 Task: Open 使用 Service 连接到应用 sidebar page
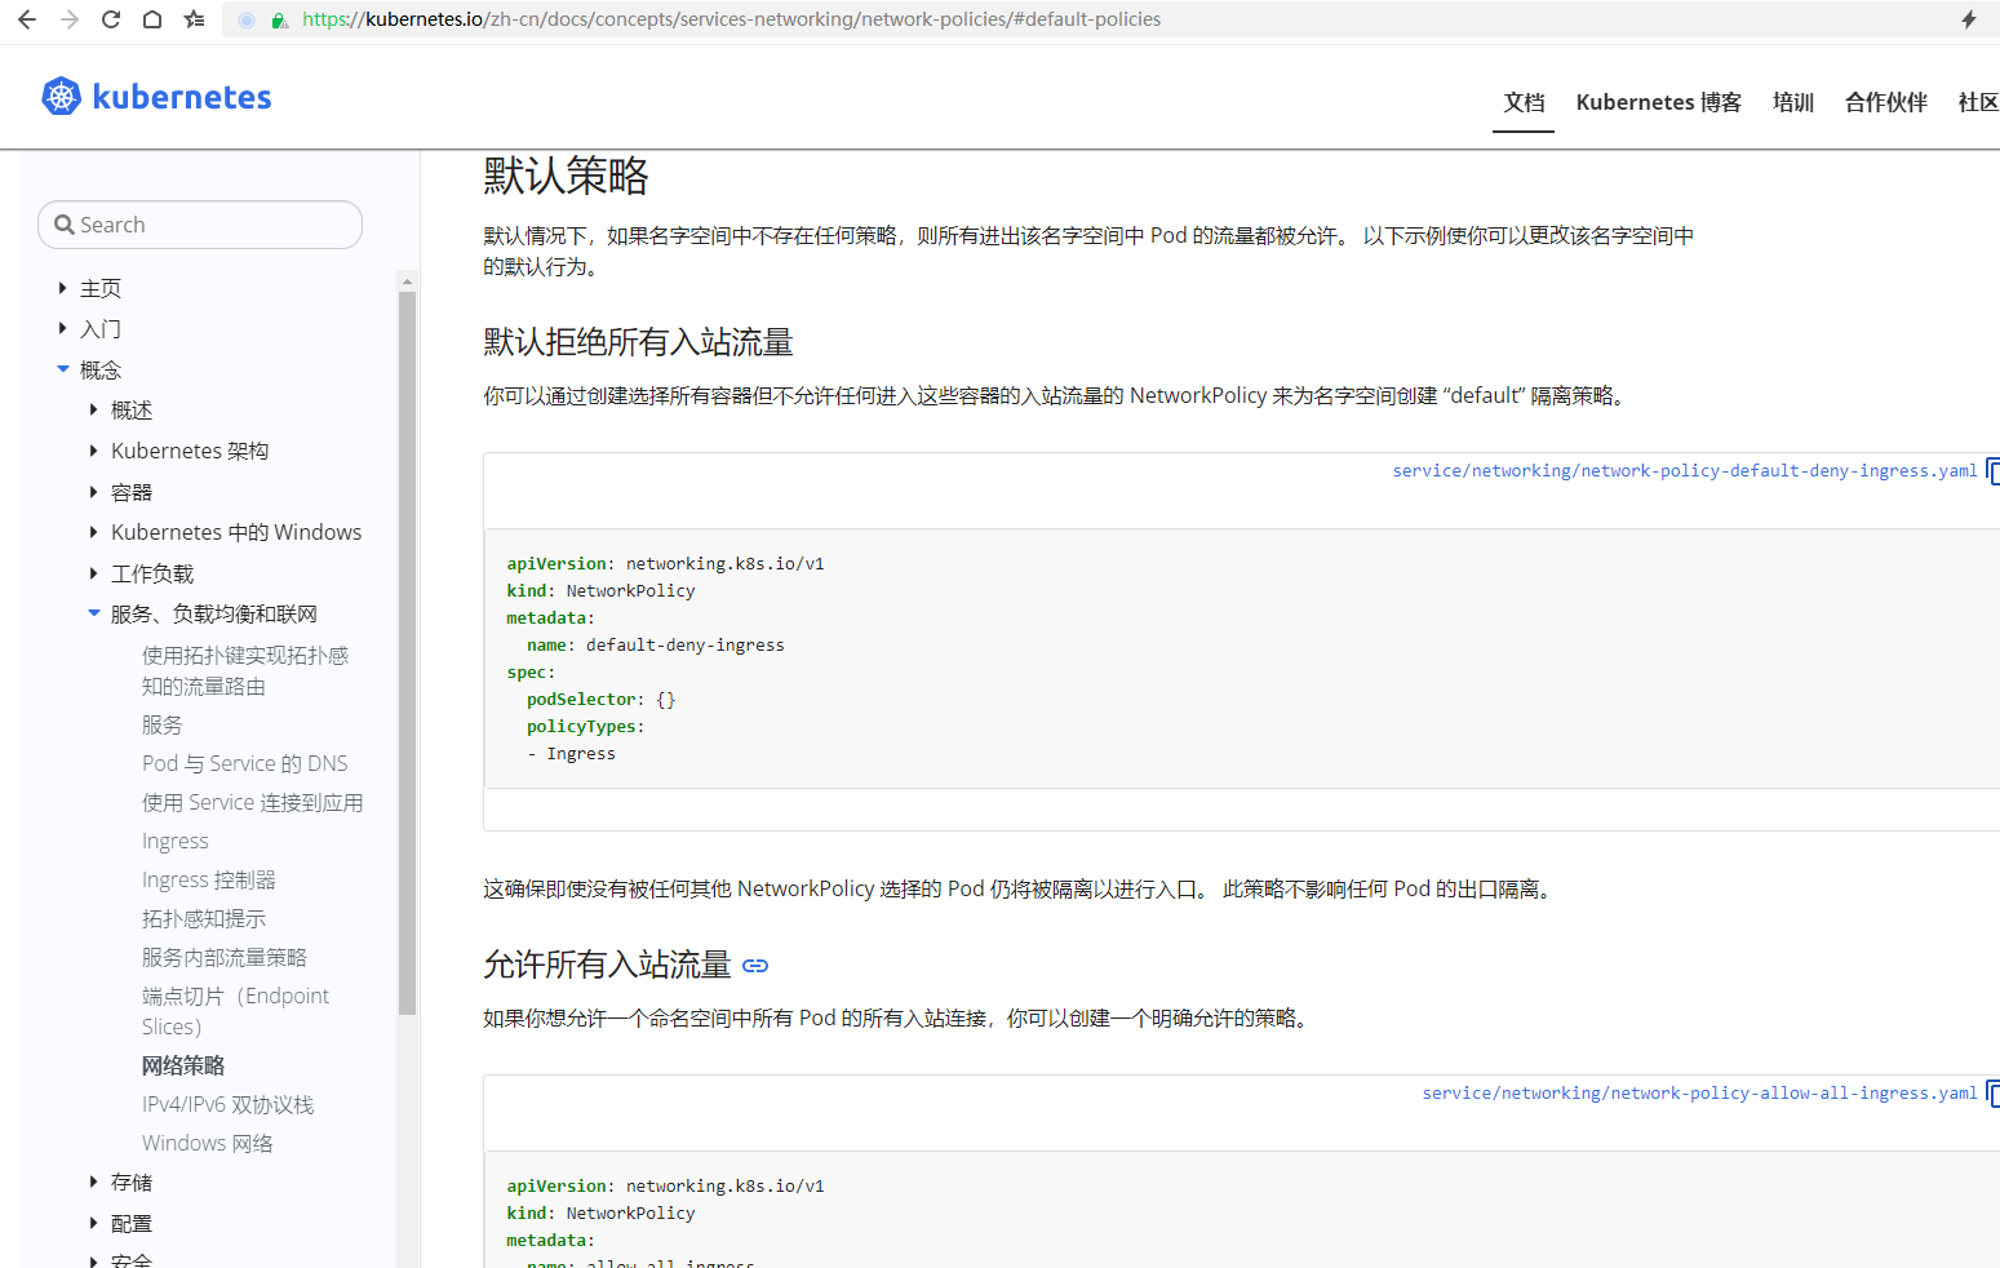tap(252, 803)
